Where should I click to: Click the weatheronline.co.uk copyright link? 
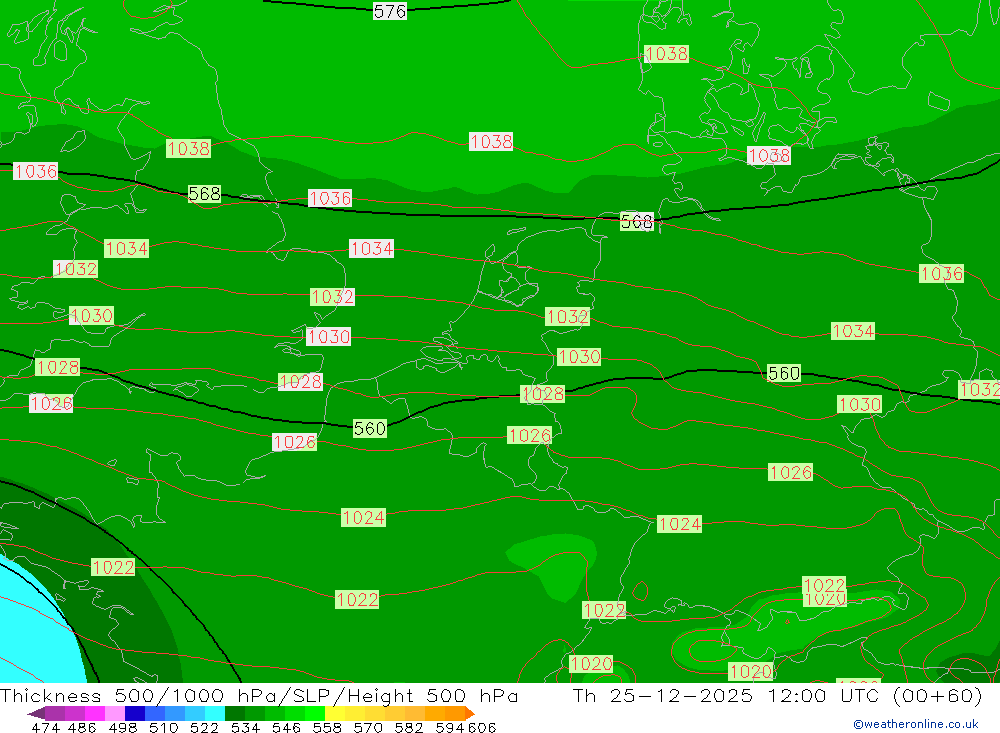(916, 724)
